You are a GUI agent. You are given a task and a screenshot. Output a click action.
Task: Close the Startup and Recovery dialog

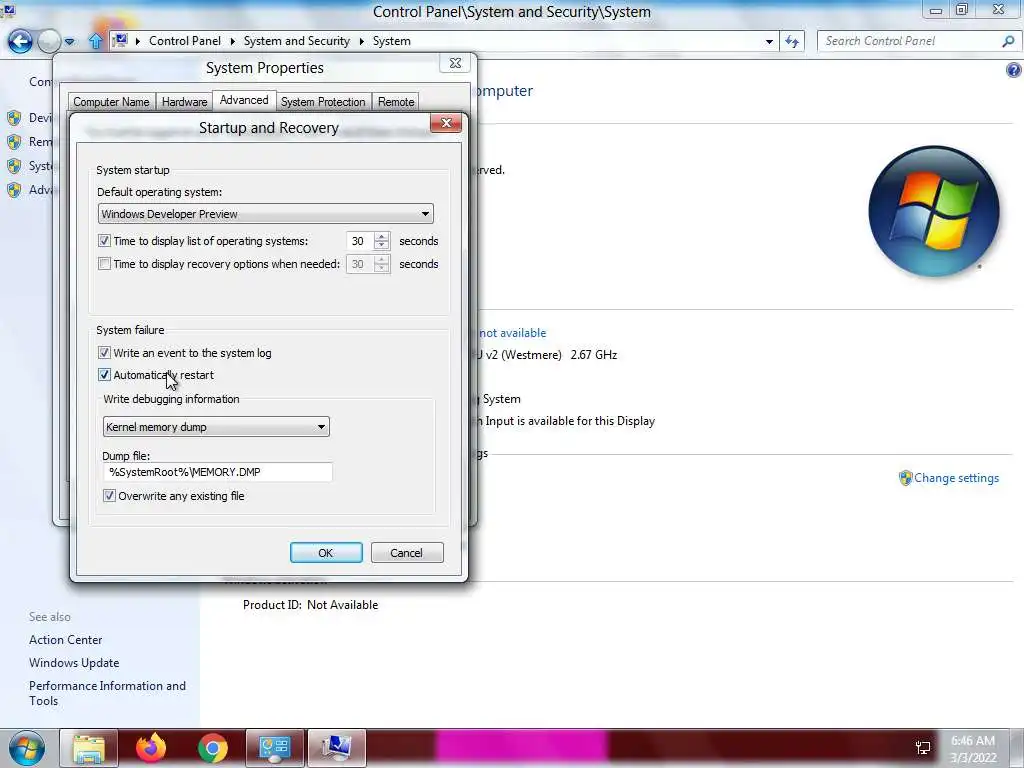pos(446,123)
